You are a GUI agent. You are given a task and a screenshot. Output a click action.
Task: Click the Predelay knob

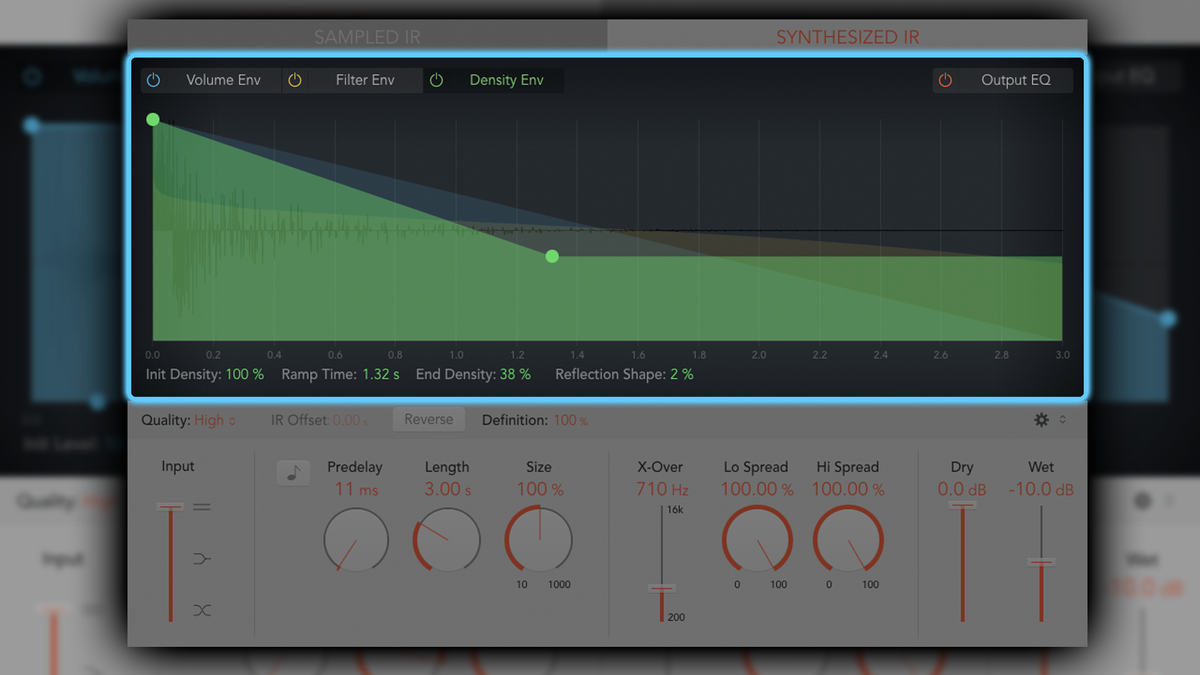(x=356, y=540)
